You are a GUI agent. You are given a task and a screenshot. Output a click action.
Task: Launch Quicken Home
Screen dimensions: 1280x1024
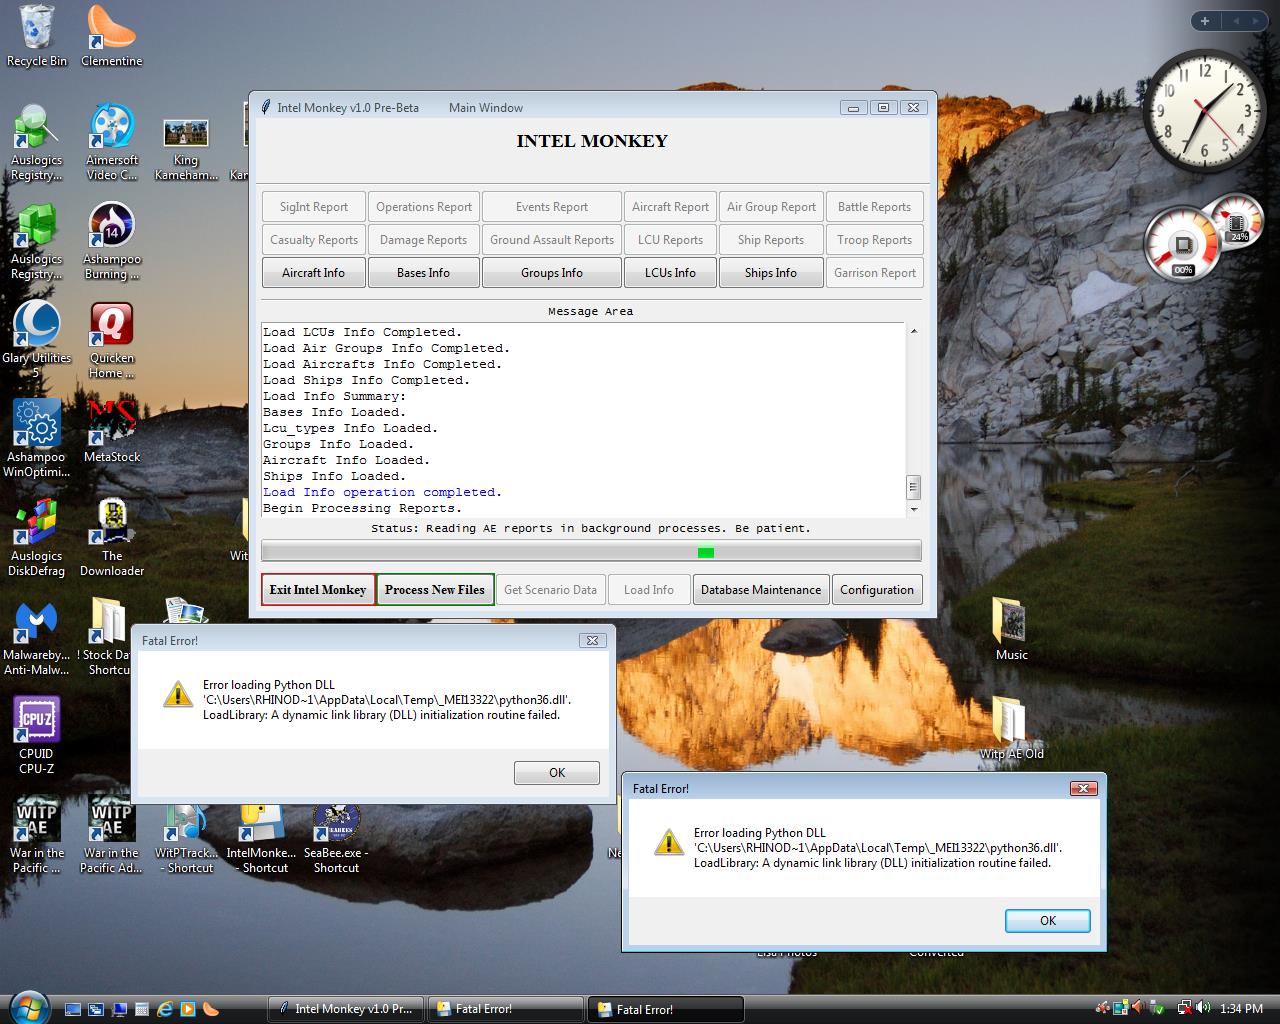tap(111, 330)
